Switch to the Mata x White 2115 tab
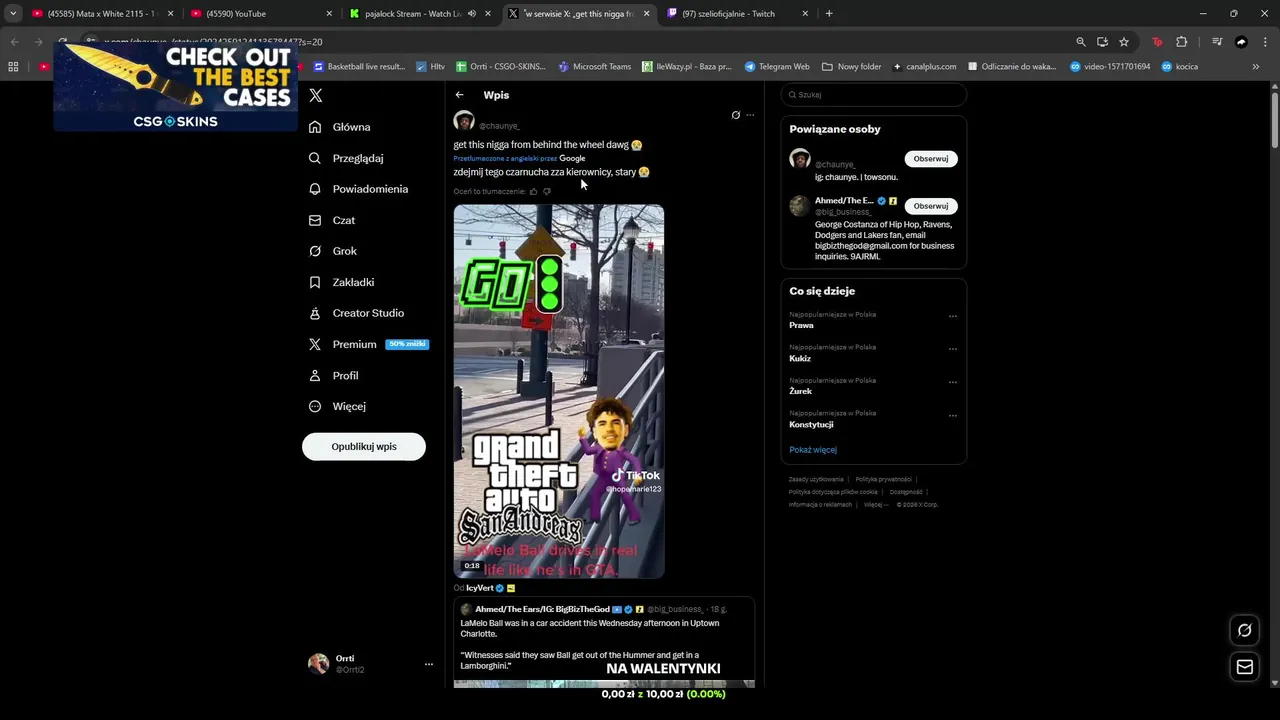 coord(102,14)
